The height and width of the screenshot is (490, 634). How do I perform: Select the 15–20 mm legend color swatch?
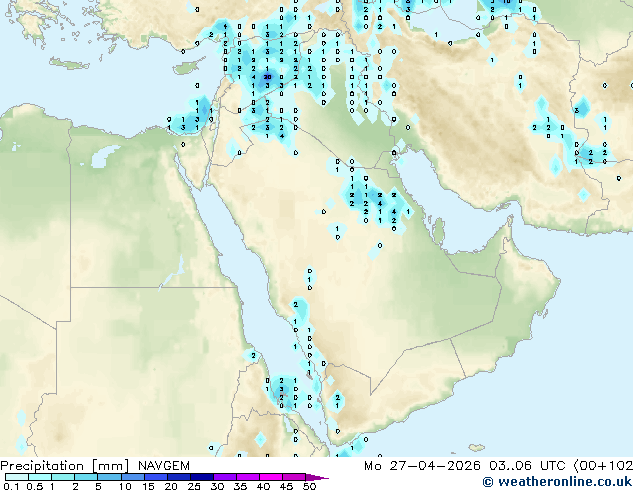pyautogui.click(x=156, y=477)
